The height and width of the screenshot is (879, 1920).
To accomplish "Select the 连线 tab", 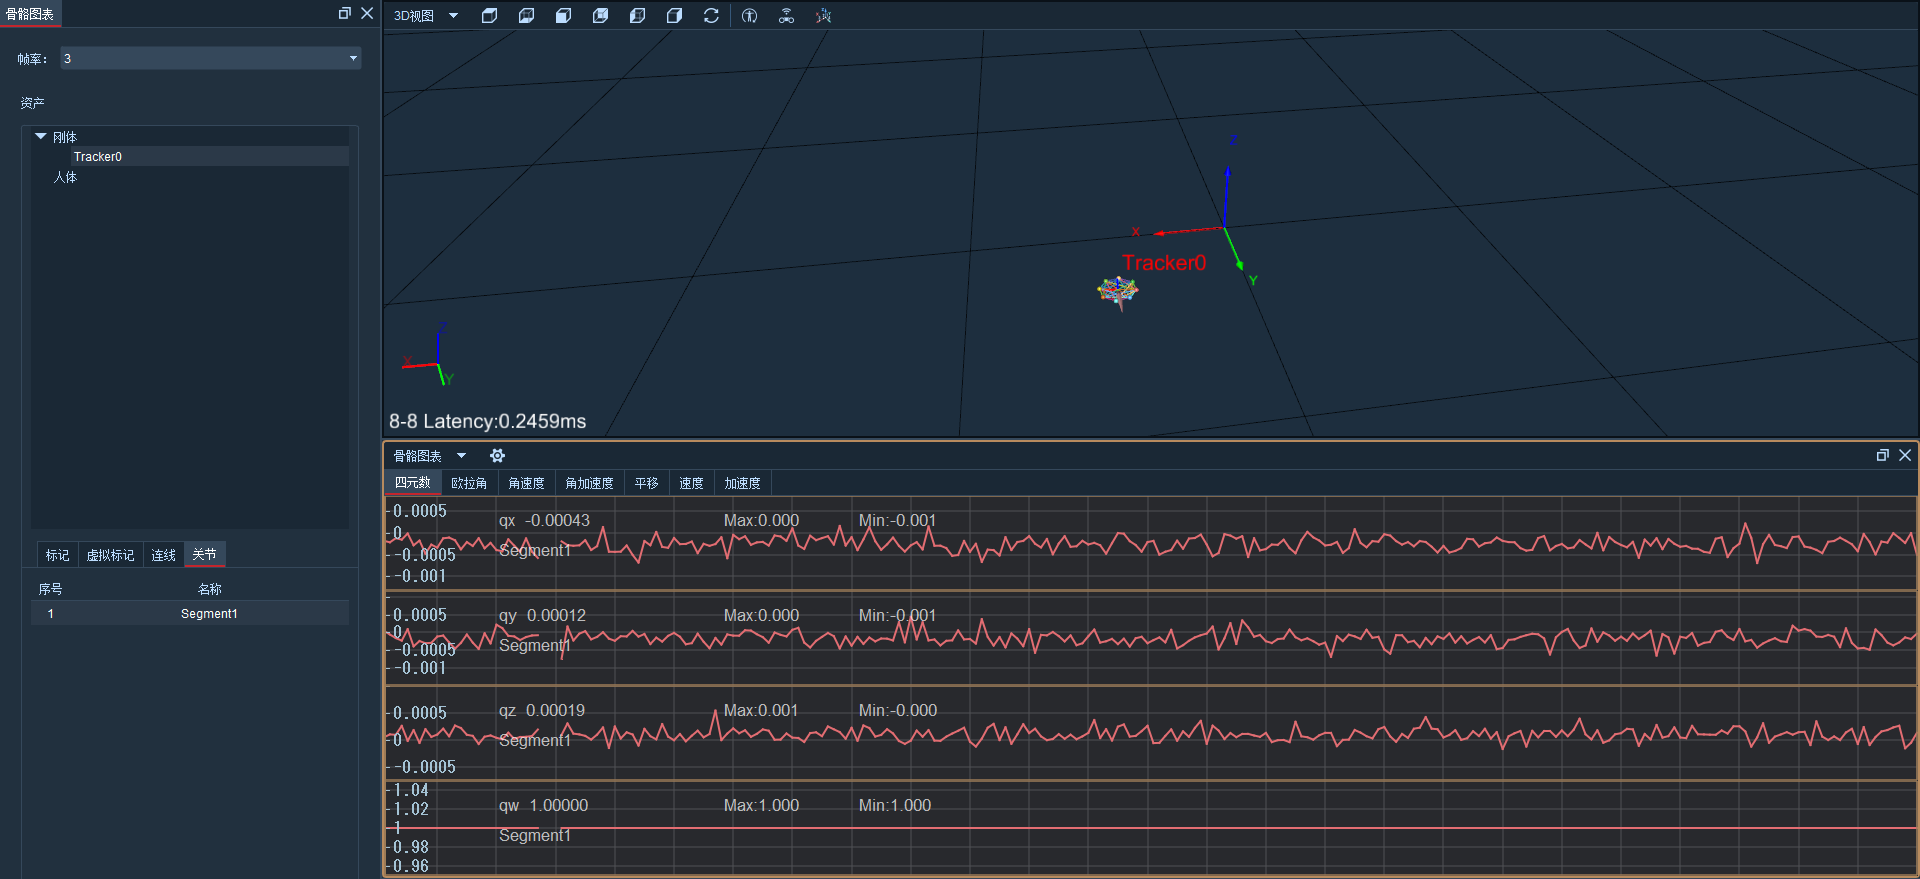I will click(x=163, y=555).
